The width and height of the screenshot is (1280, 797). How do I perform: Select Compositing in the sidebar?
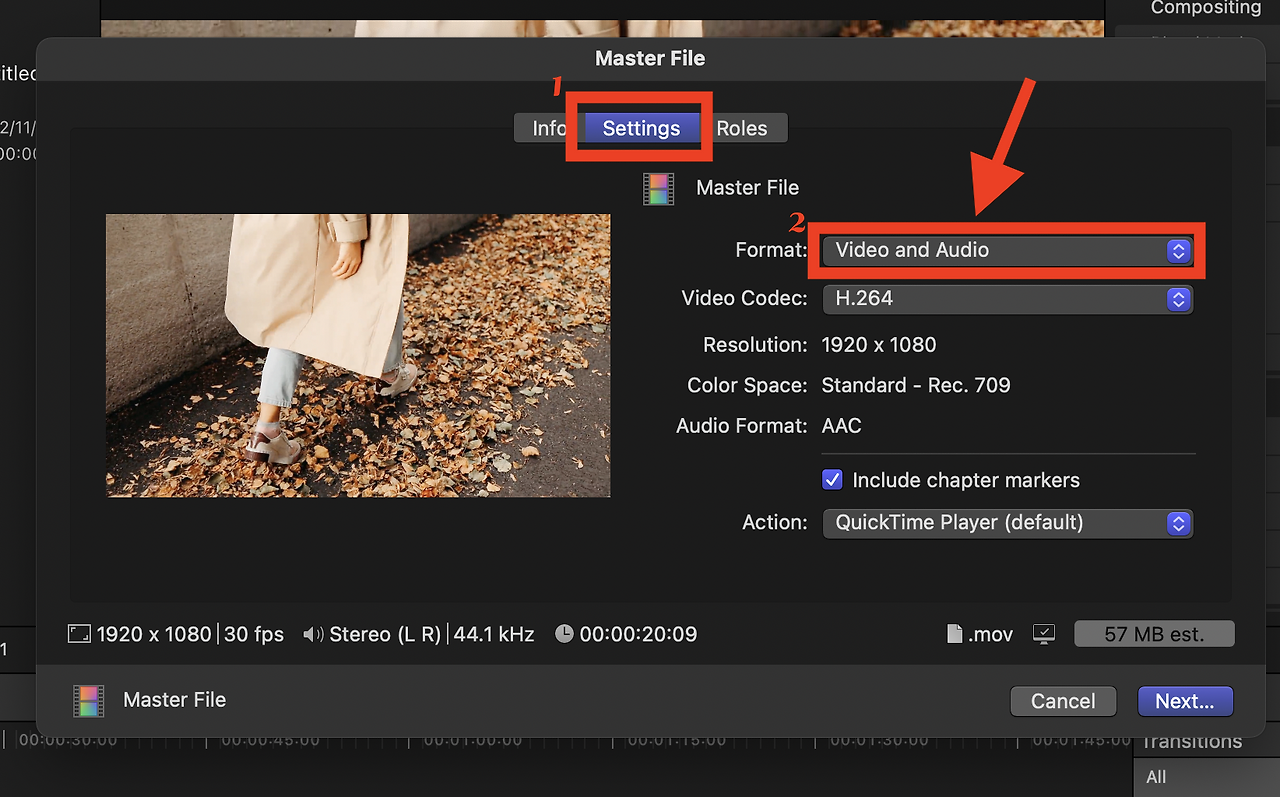[x=1207, y=9]
